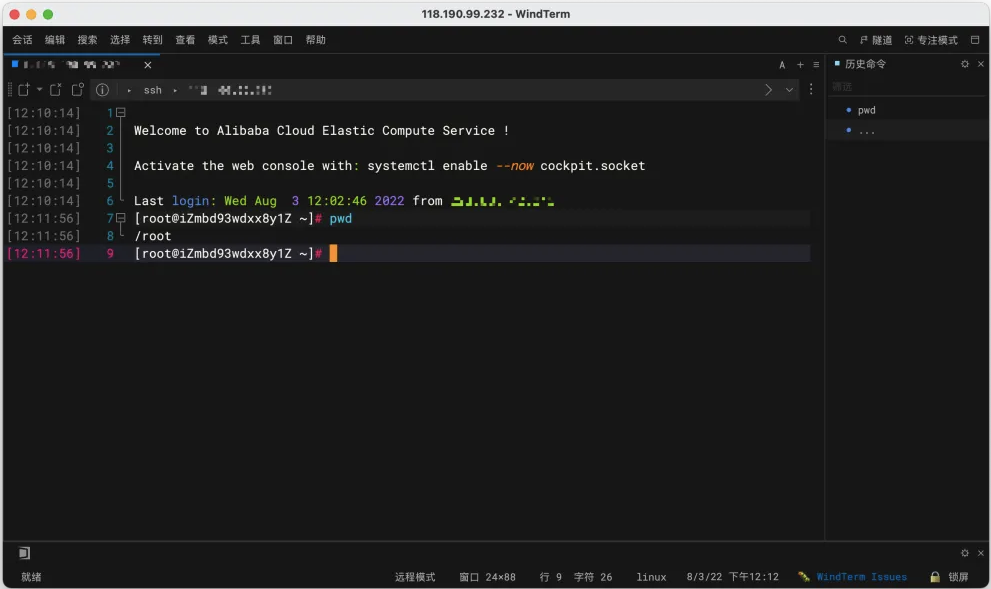Click line number 4 in the gutter

(x=110, y=166)
